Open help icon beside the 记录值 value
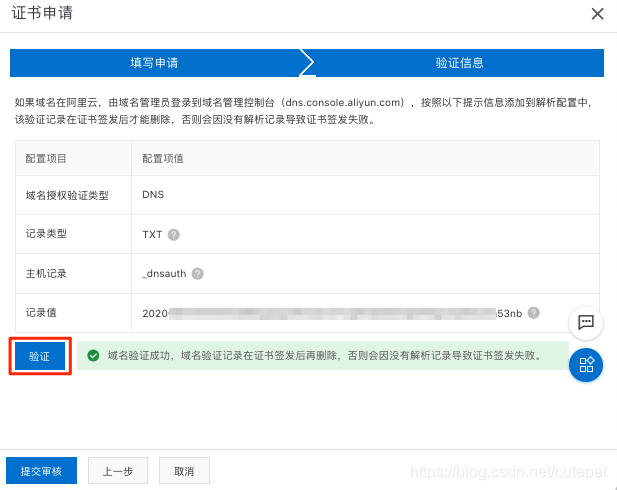 coord(534,313)
